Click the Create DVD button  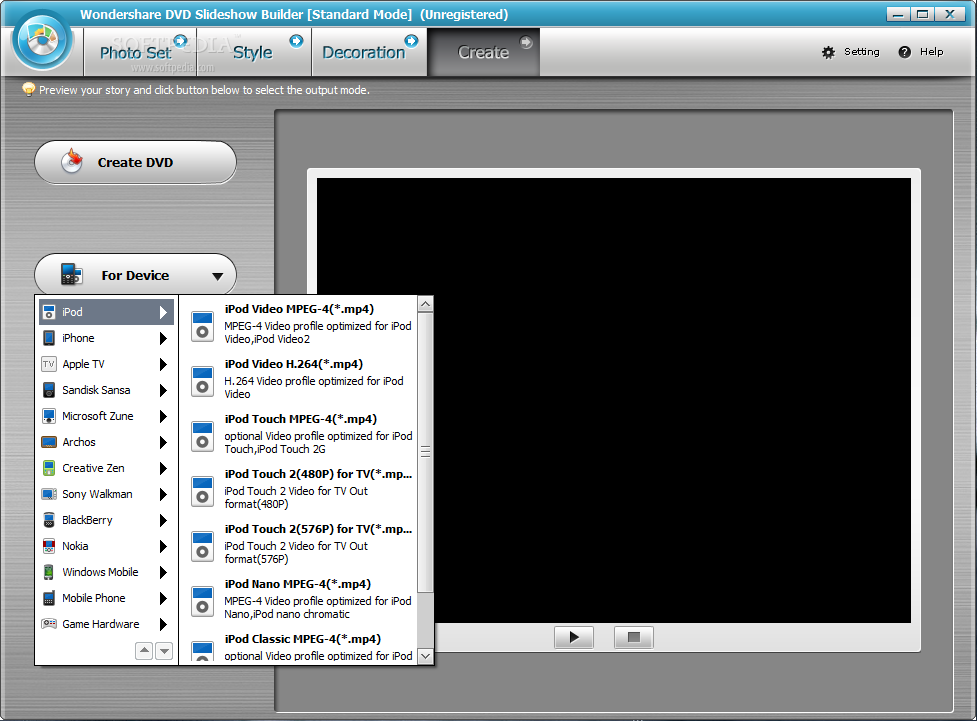coord(135,162)
